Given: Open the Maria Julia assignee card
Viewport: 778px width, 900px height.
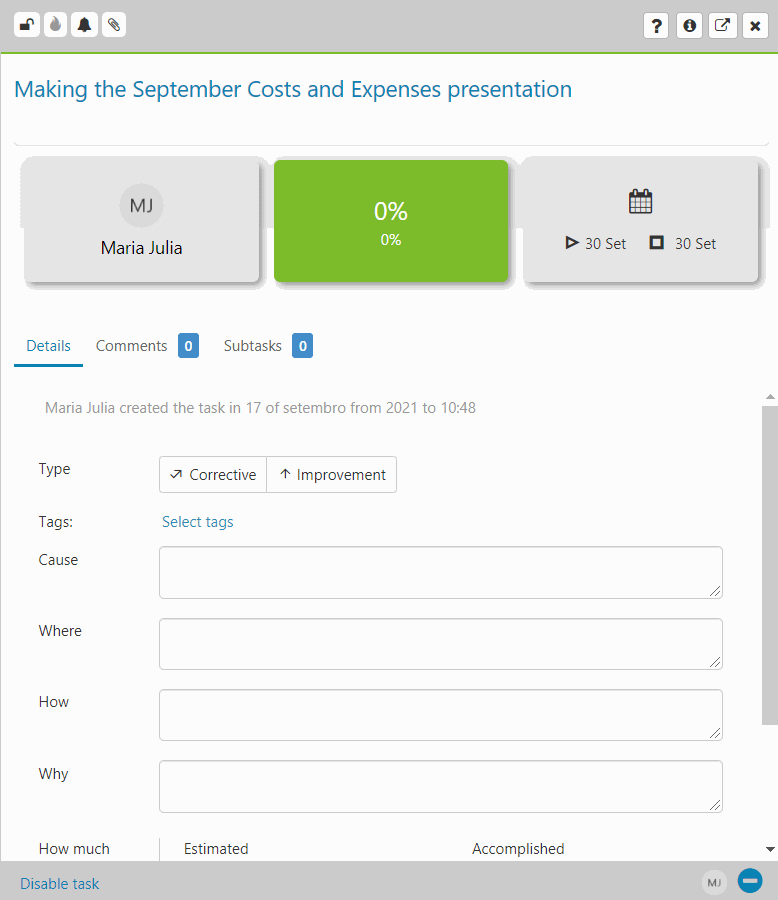Looking at the screenshot, I should [141, 220].
